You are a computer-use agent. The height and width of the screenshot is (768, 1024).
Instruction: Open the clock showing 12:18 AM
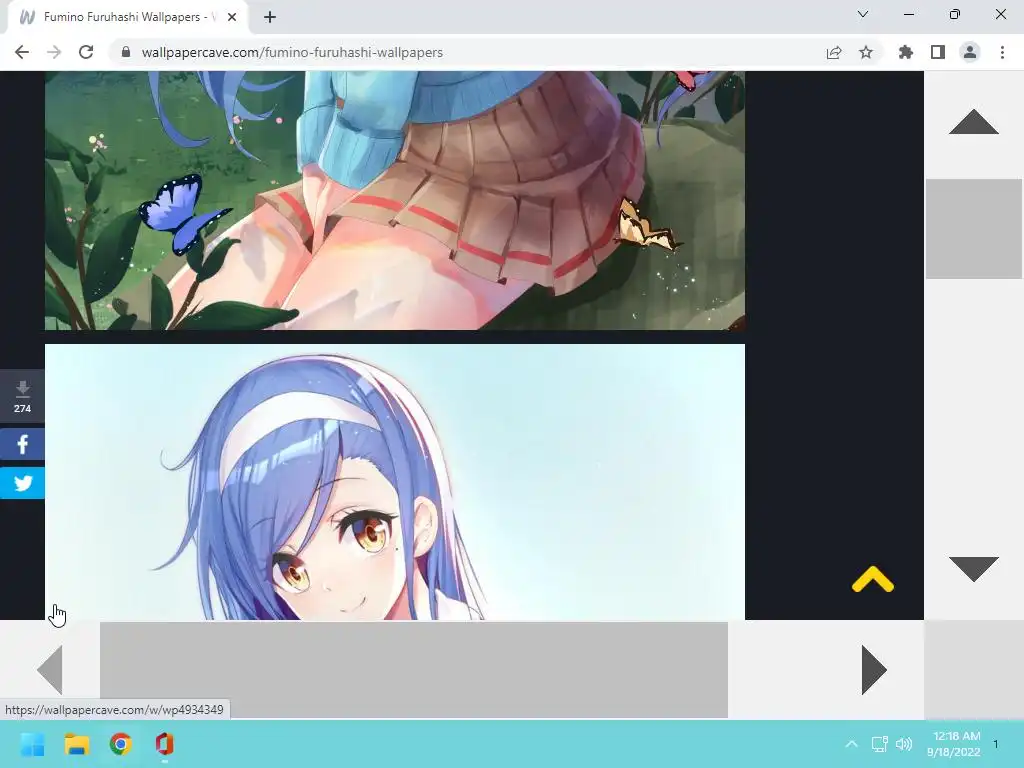954,744
